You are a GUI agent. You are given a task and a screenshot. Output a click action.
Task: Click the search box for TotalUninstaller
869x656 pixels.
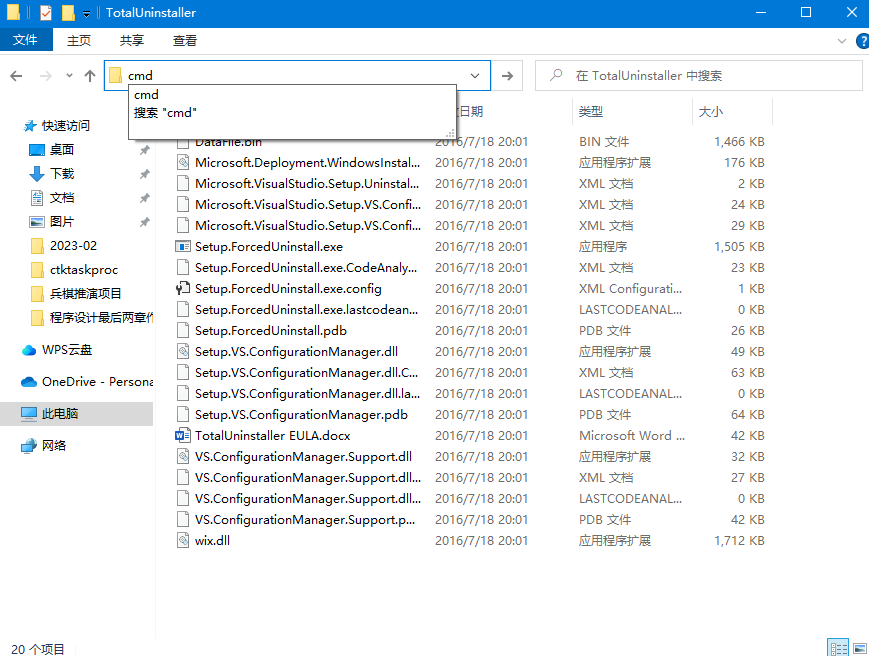(698, 75)
